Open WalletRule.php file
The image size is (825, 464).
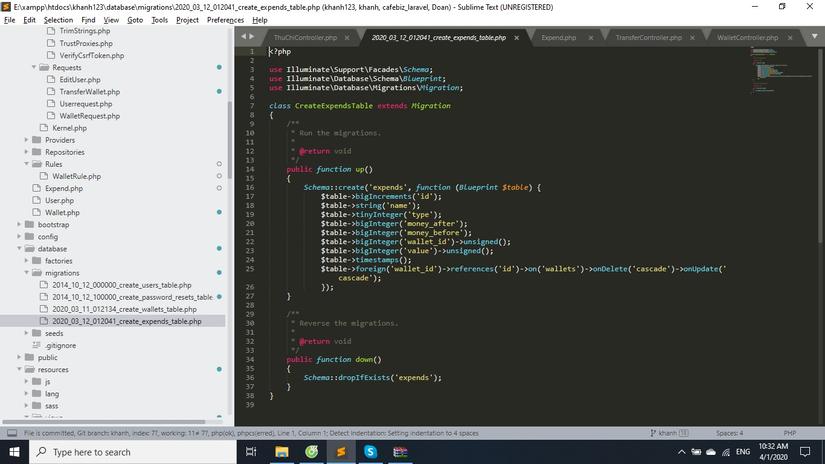click(x=76, y=176)
